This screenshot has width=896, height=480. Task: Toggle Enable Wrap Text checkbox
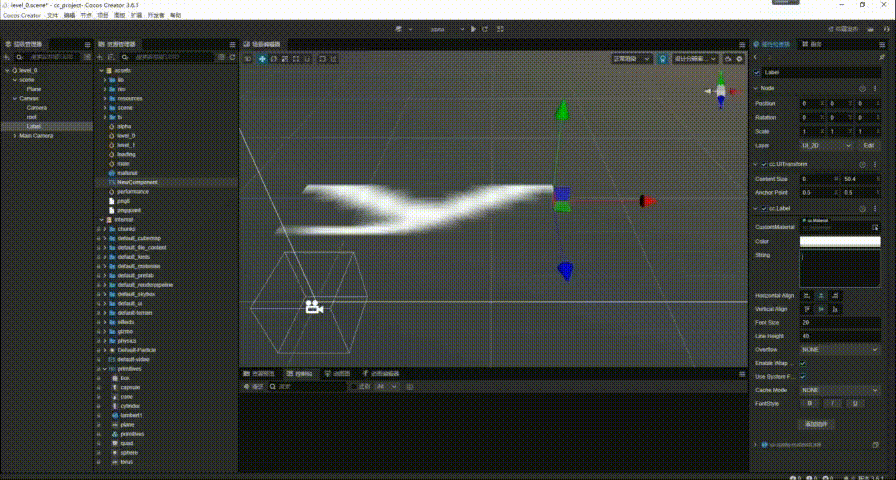pyautogui.click(x=803, y=363)
